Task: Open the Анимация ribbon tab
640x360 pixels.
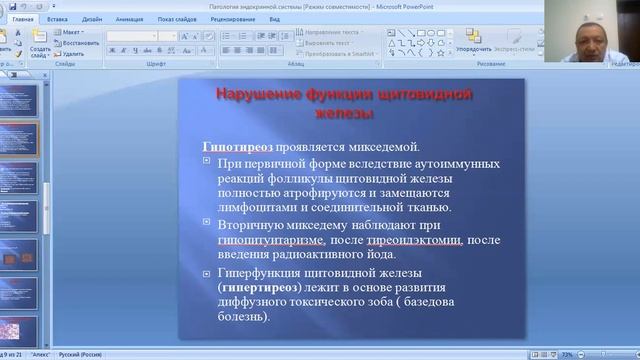Action: coord(129,19)
